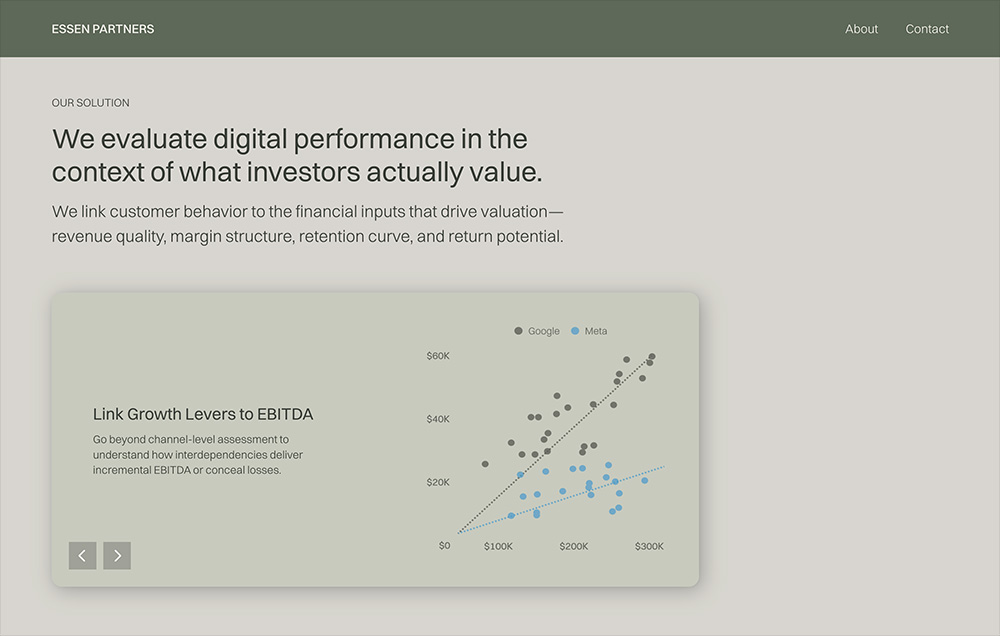Click the previous slide arrow button
Image resolution: width=1000 pixels, height=636 pixels.
tap(82, 556)
